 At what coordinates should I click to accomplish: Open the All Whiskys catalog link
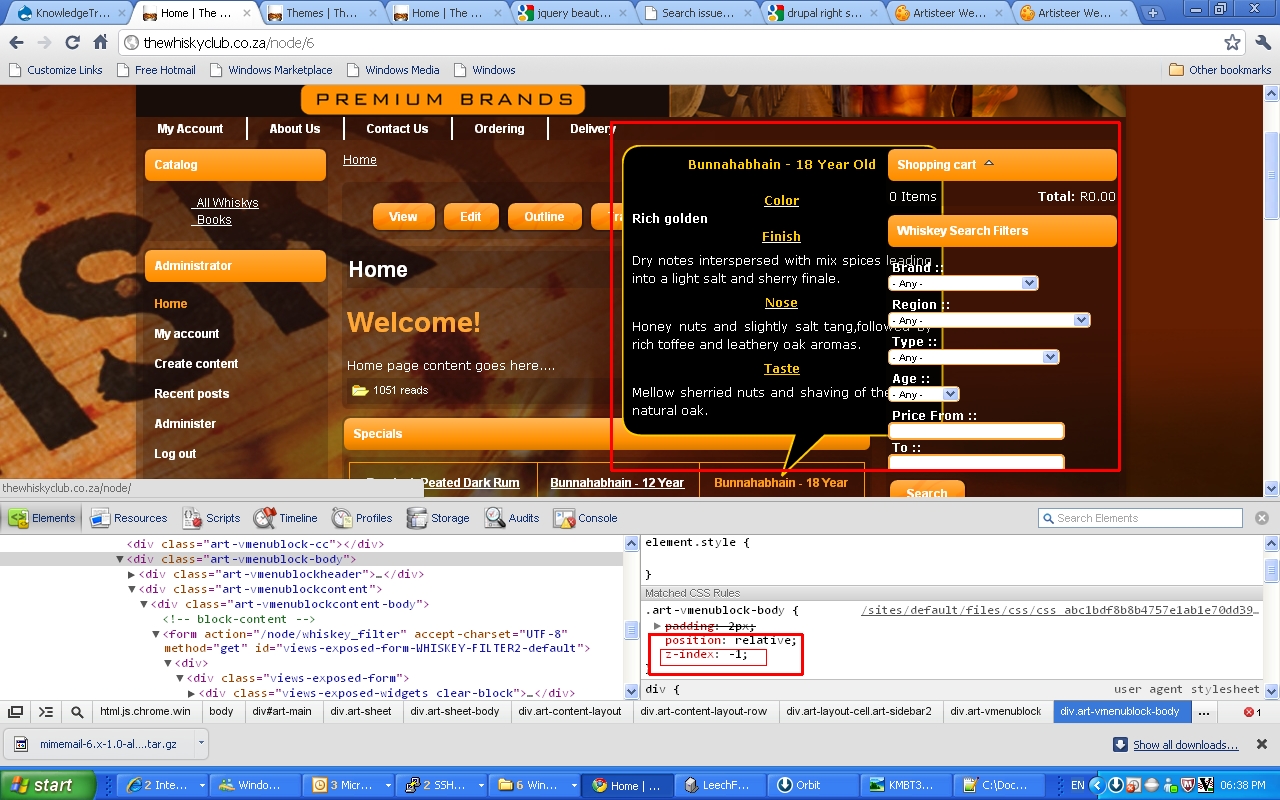pyautogui.click(x=227, y=203)
